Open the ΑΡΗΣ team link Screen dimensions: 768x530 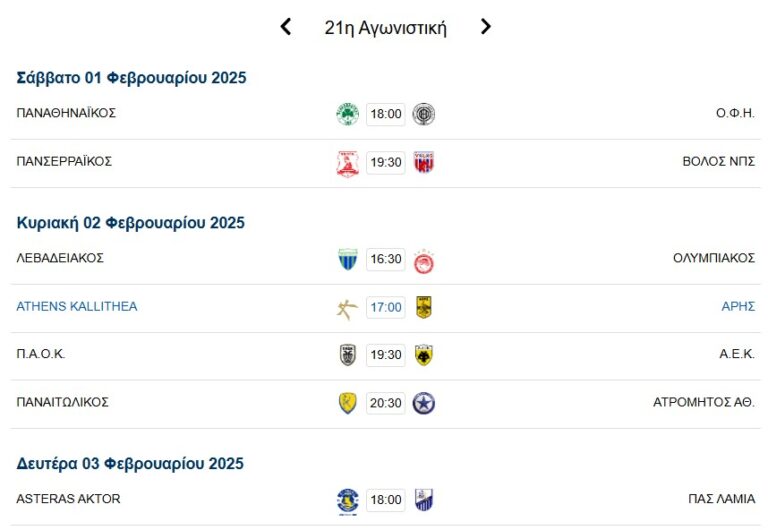[x=738, y=307]
